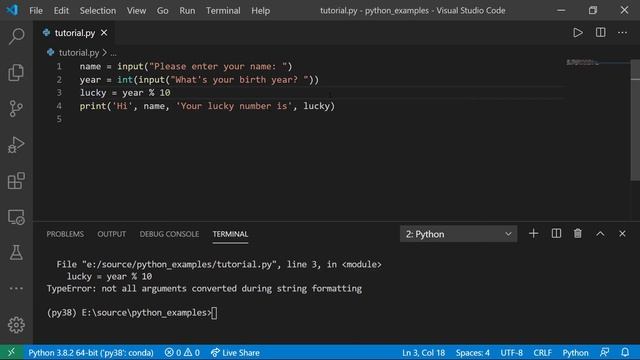
Task: Open the View menu
Action: click(x=136, y=11)
